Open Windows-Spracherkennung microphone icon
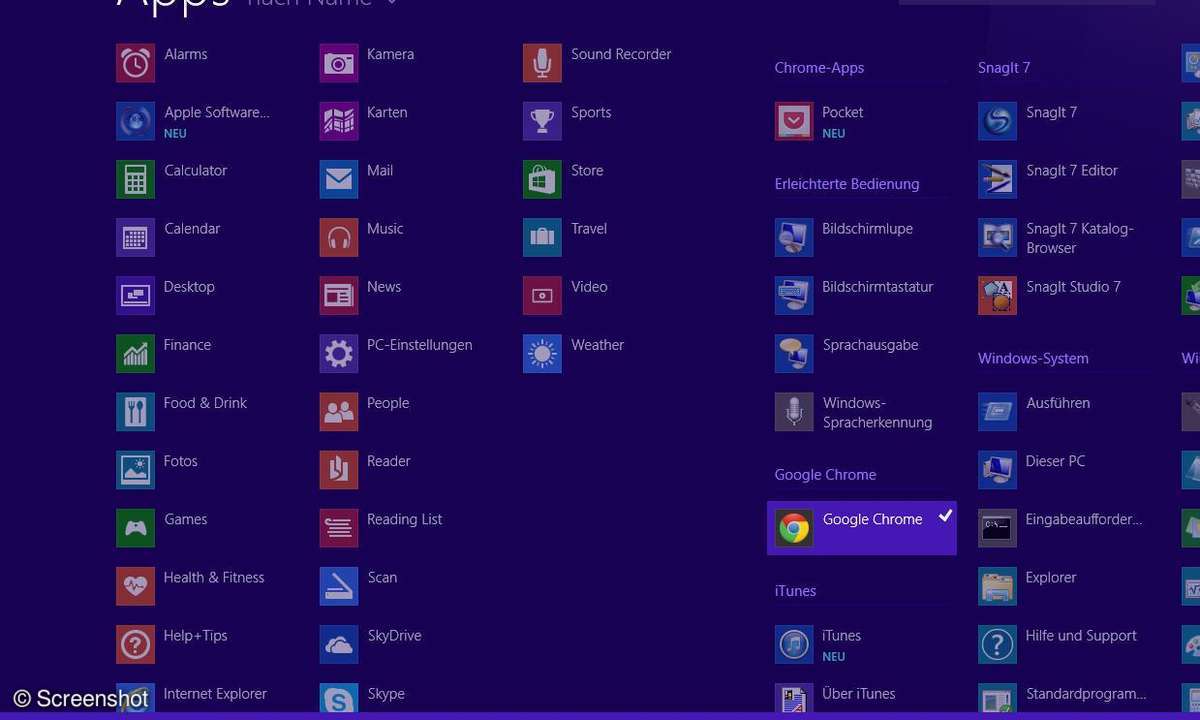 click(x=794, y=411)
